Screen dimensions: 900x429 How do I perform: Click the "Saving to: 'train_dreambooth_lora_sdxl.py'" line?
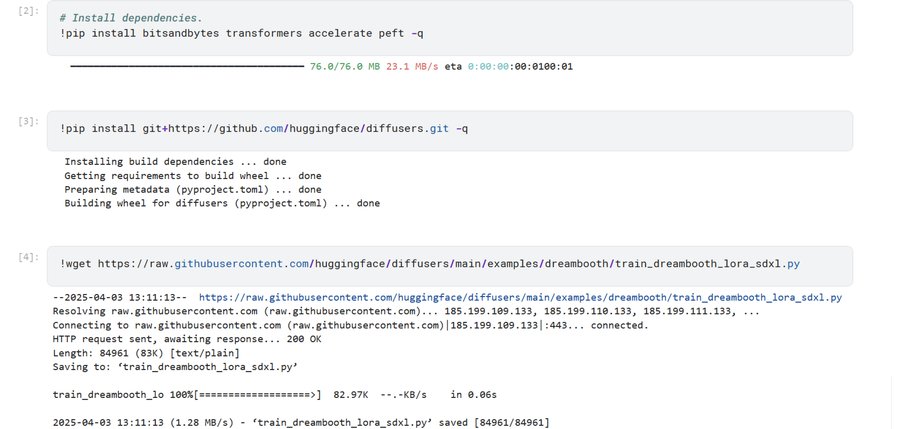coord(175,366)
